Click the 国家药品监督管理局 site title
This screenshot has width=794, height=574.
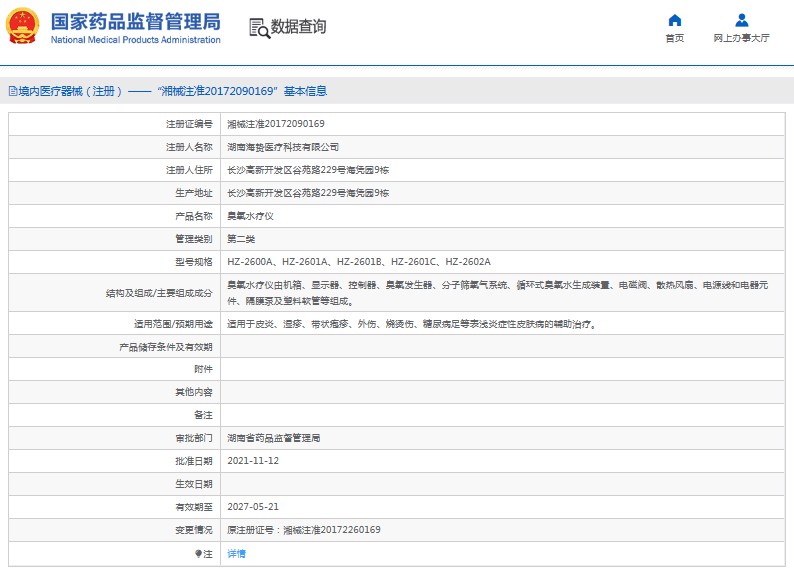[x=136, y=22]
